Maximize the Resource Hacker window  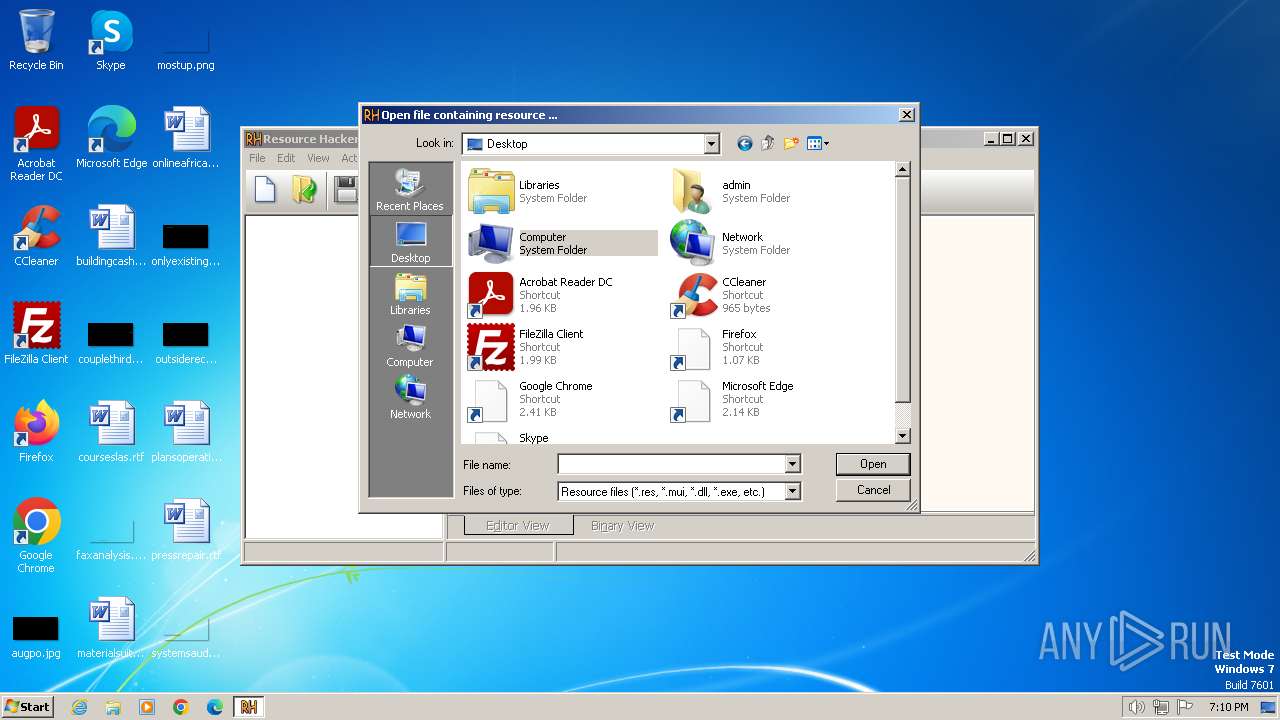(1007, 139)
